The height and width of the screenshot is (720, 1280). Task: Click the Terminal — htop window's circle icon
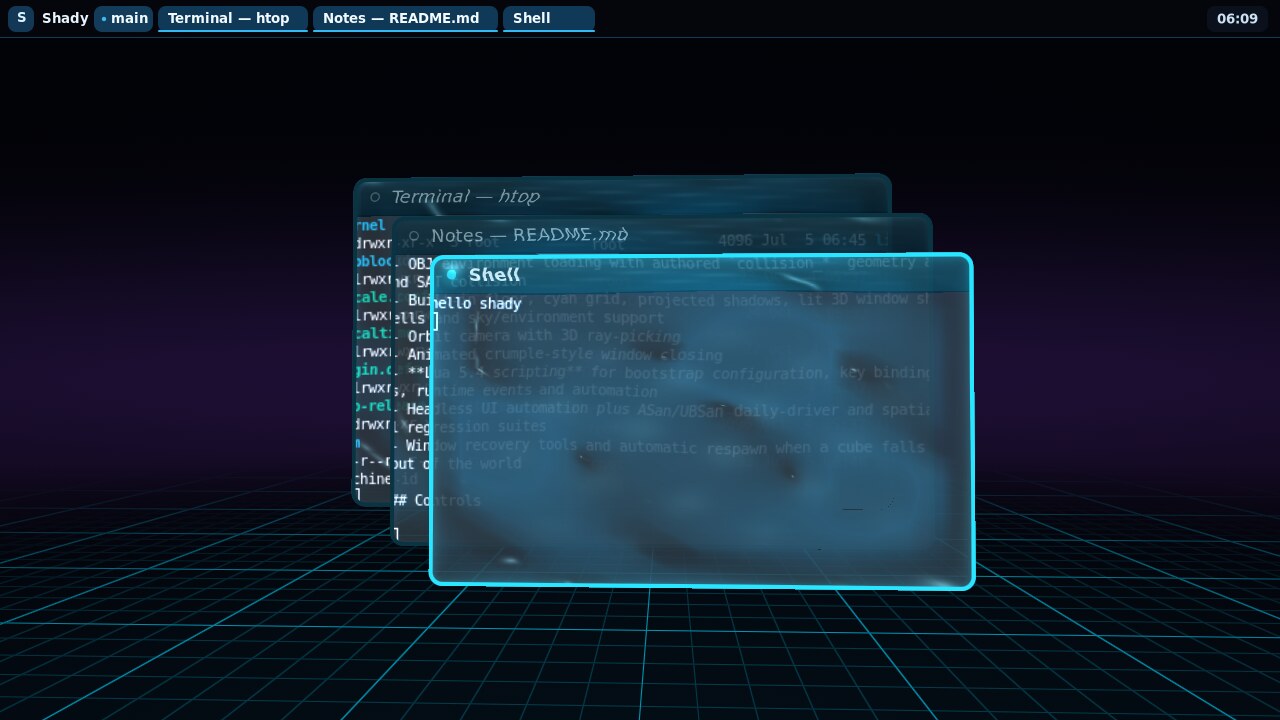pos(375,197)
